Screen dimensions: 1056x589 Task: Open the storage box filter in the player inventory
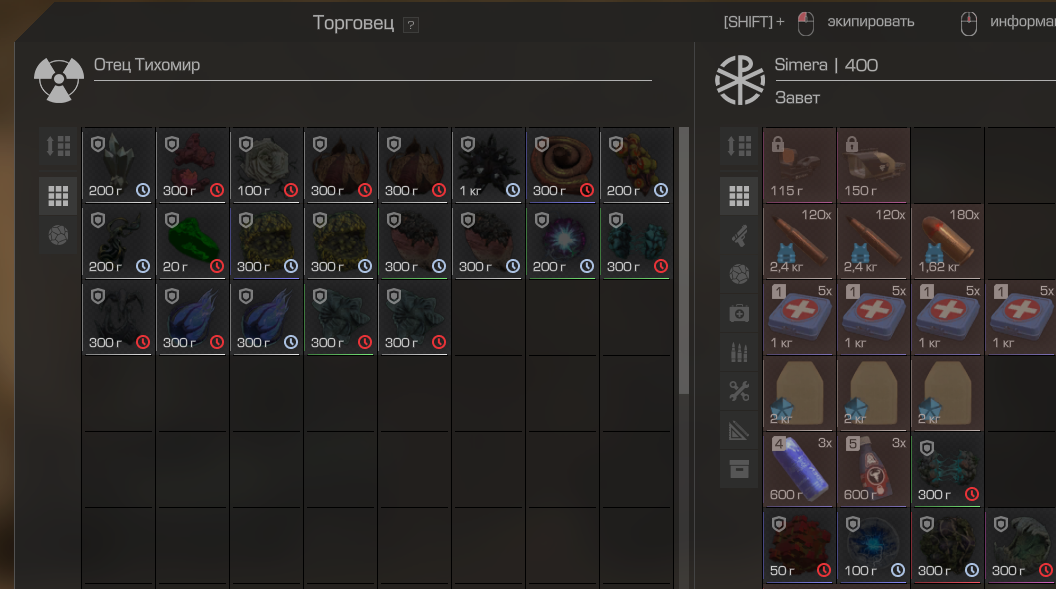(x=739, y=469)
